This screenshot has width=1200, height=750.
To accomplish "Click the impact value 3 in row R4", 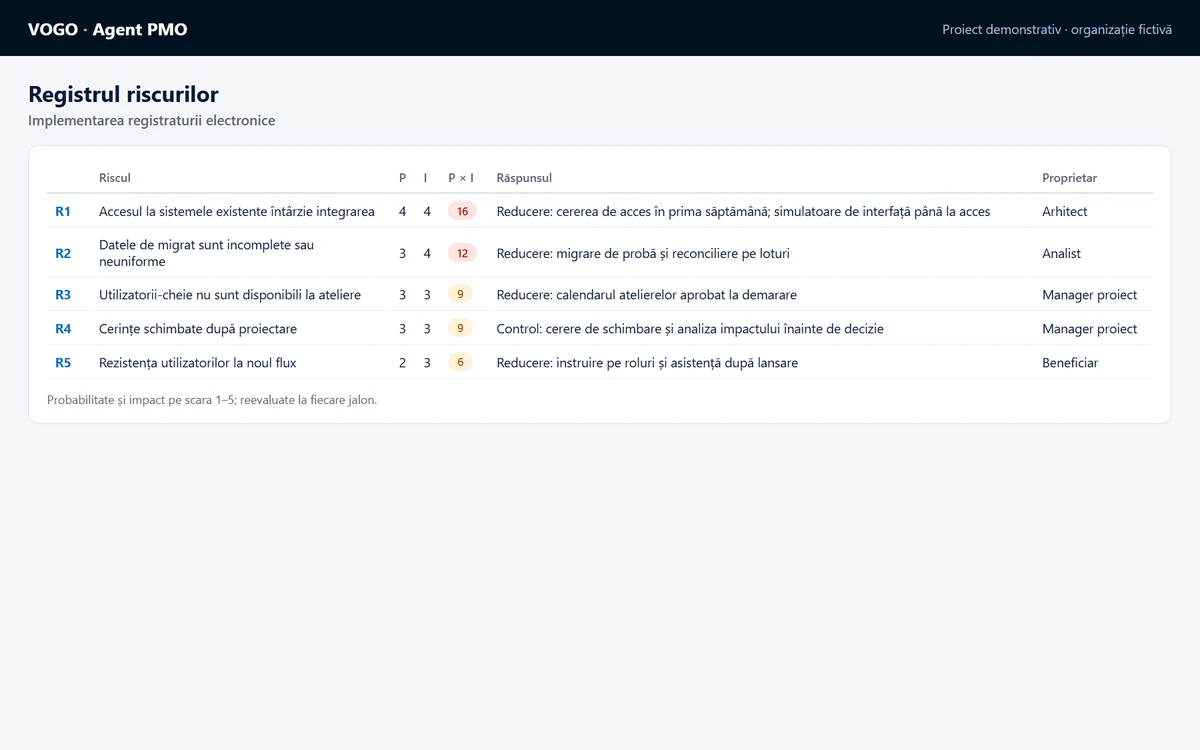I will (x=427, y=329).
